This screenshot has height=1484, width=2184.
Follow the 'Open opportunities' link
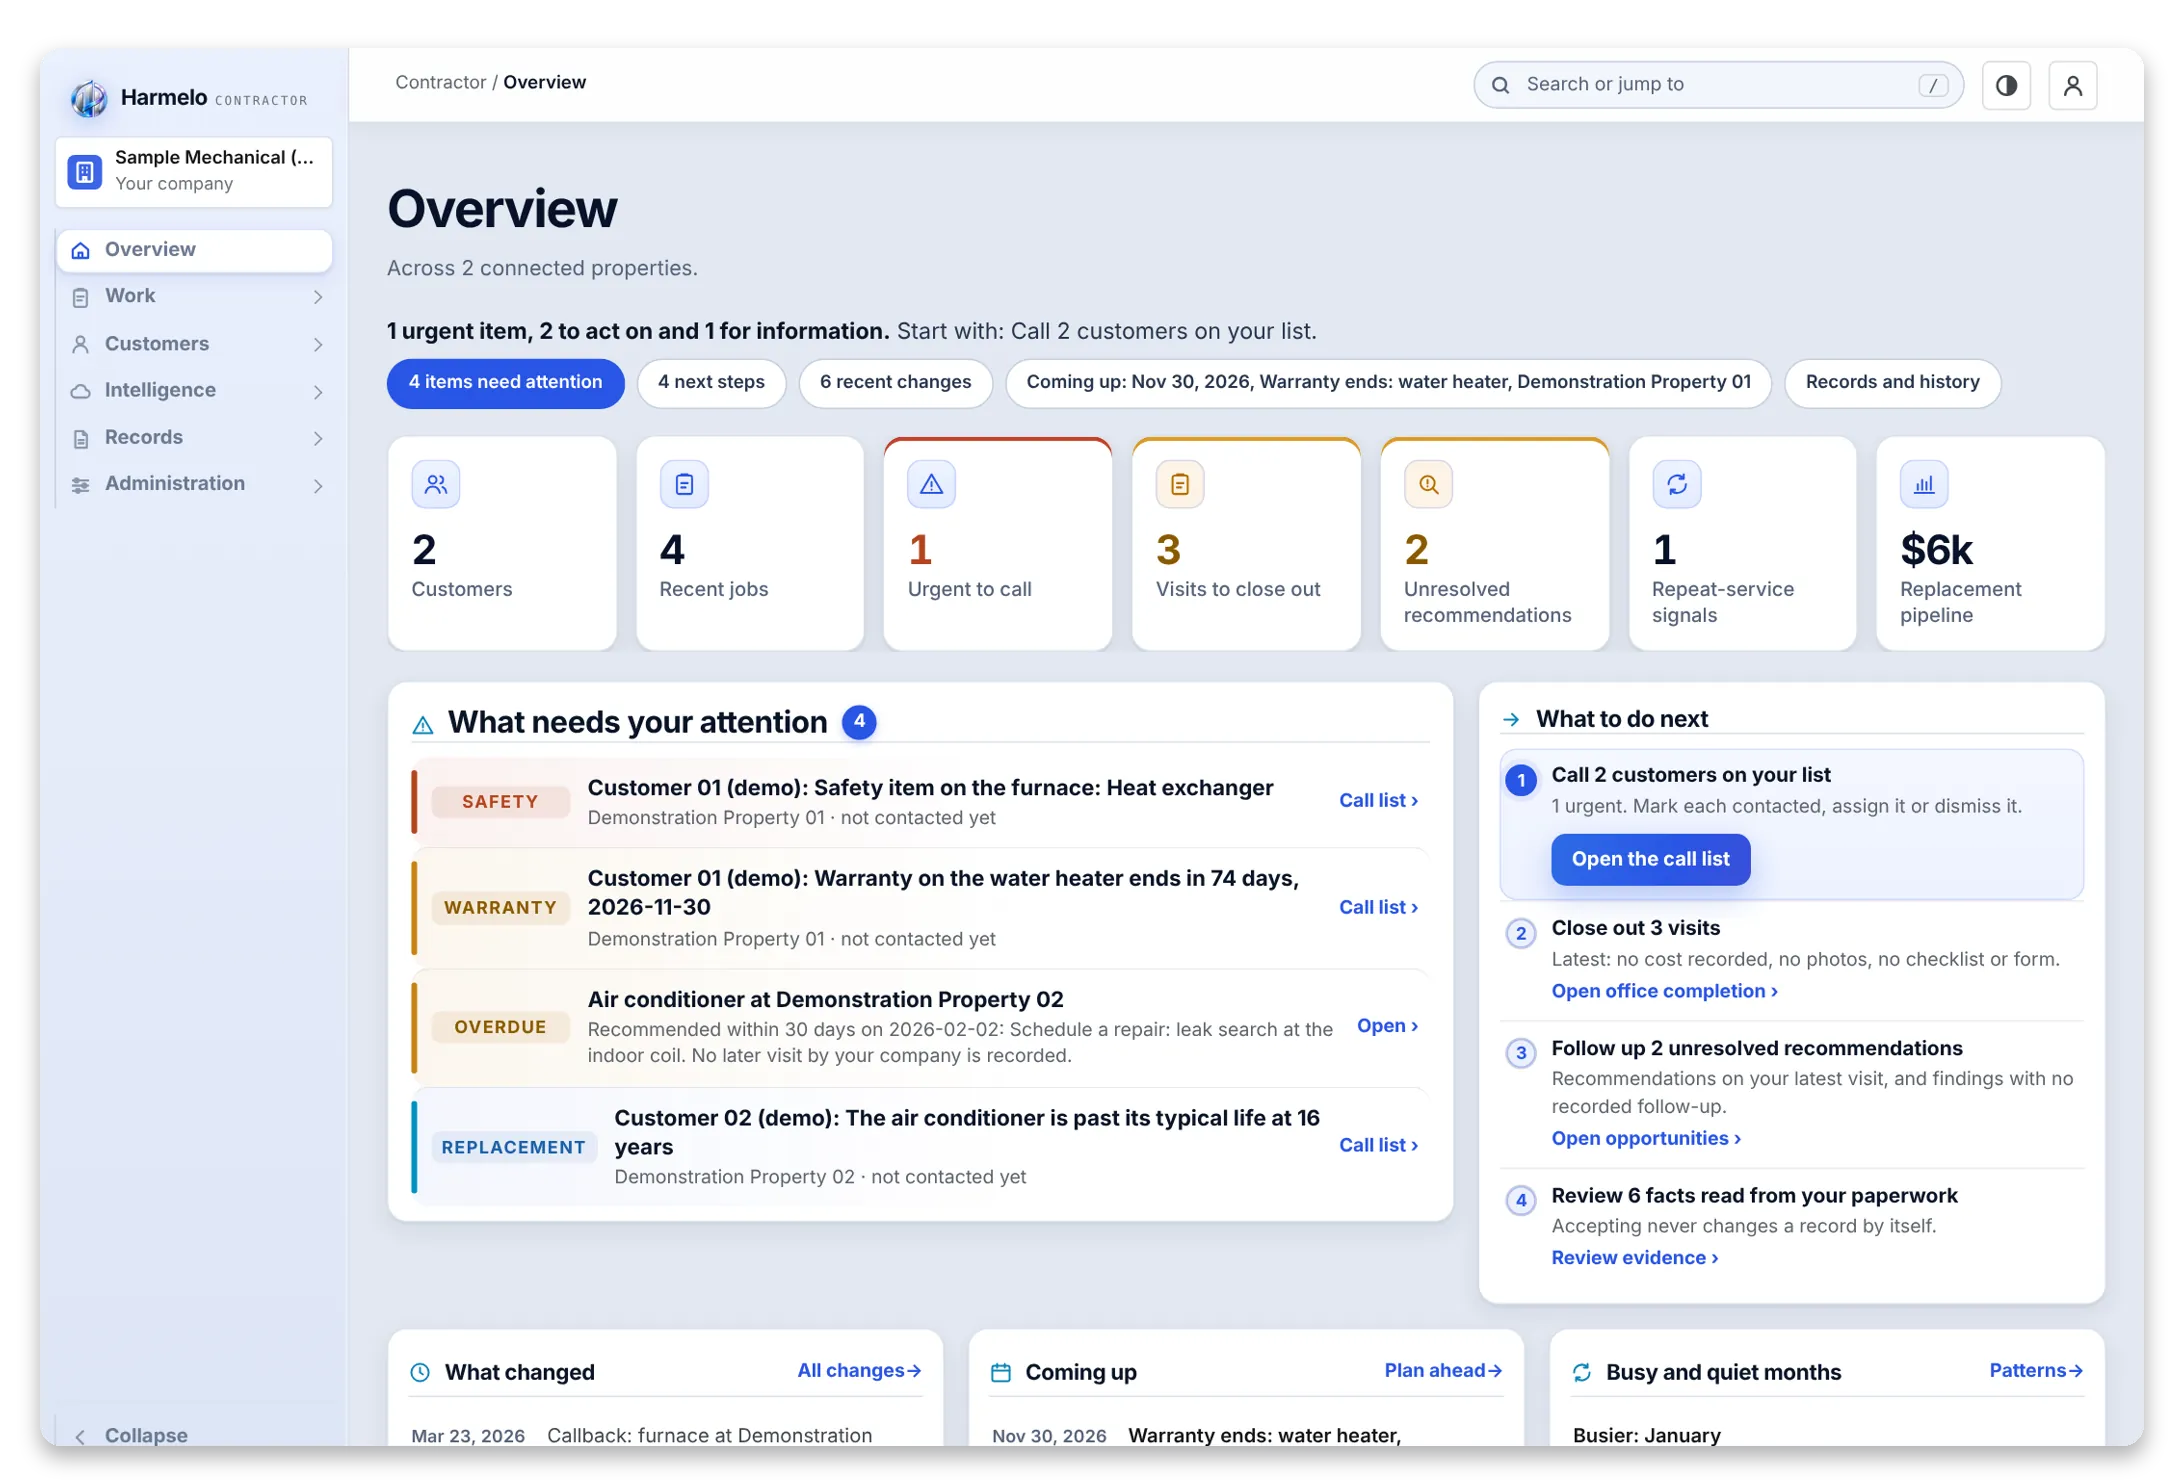(x=1646, y=1138)
